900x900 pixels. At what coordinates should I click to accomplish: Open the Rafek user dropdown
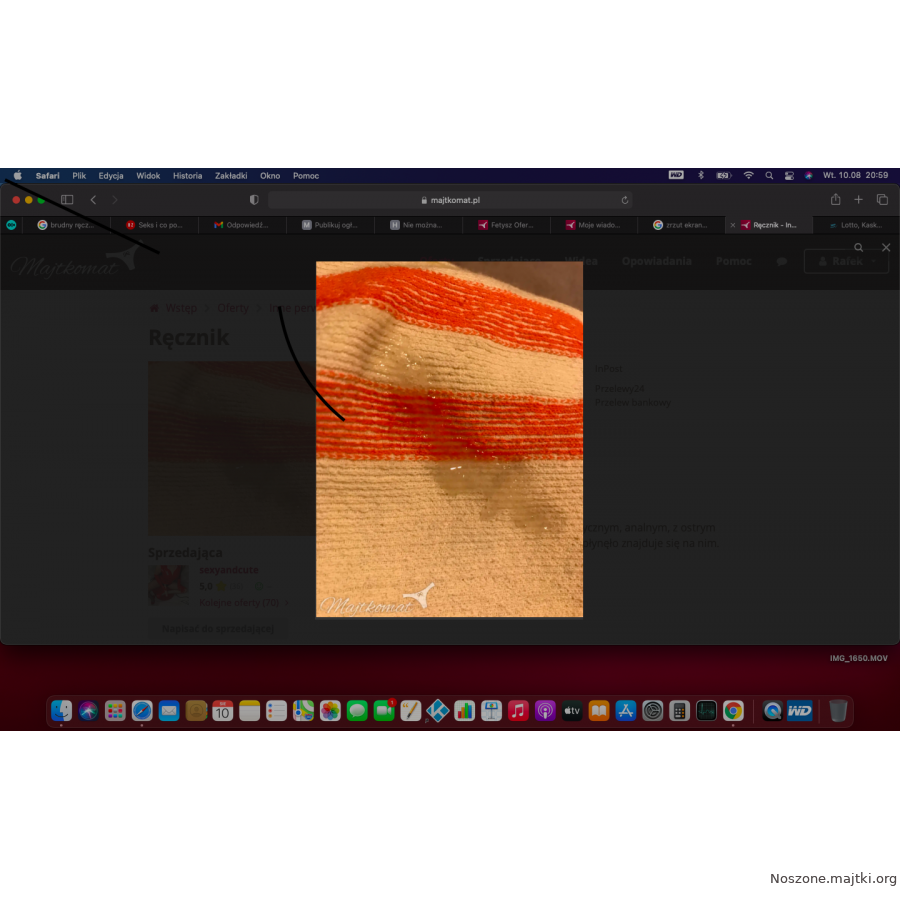(846, 261)
